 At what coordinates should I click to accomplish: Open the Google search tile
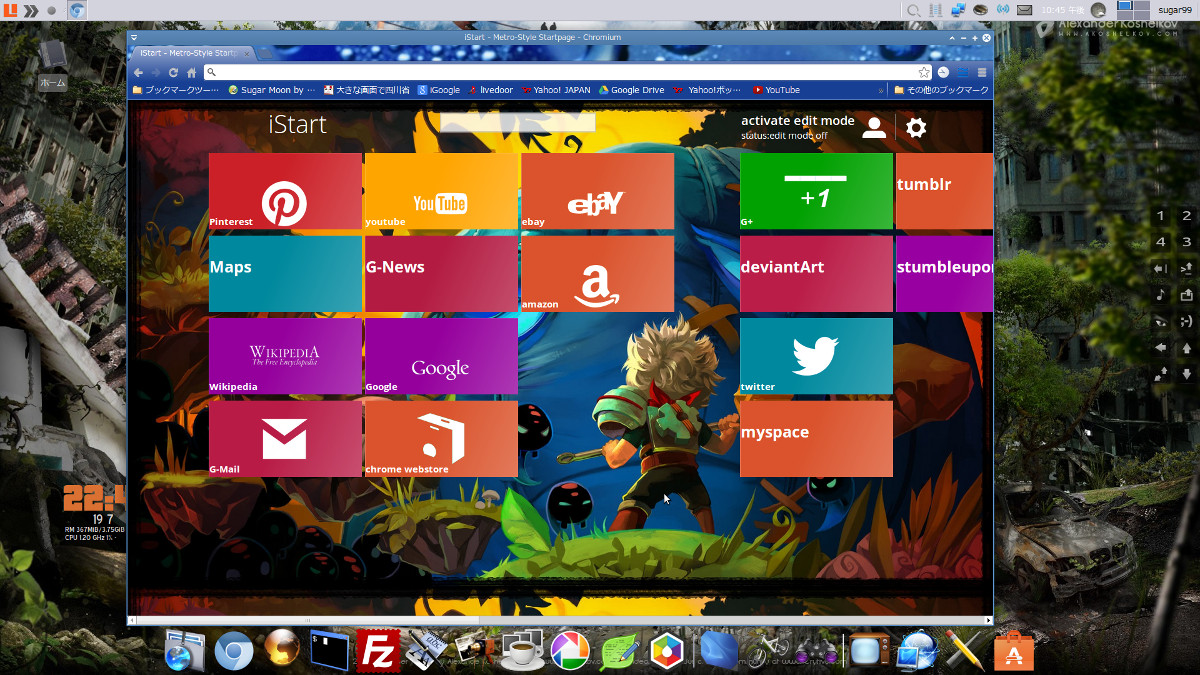point(441,356)
